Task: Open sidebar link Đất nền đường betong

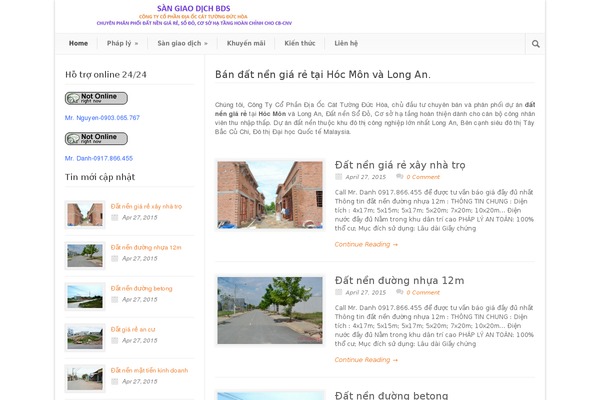Action: (141, 288)
